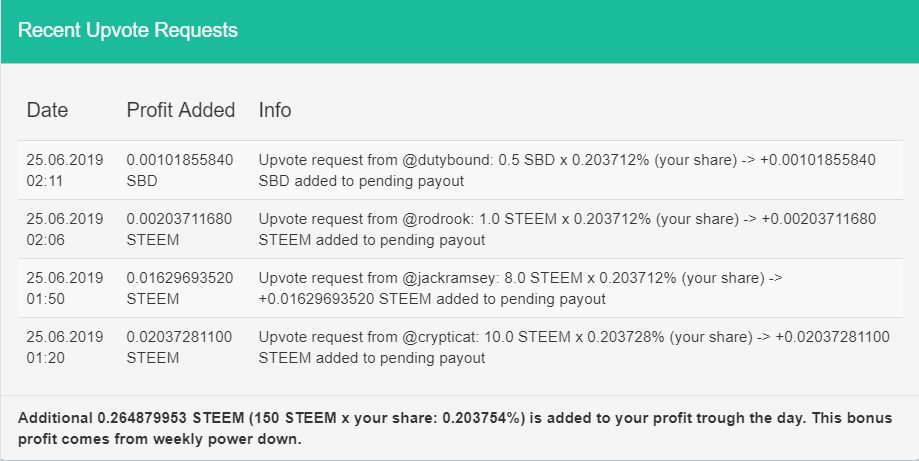Screen dimensions: 919x461
Task: Click the date 25.06.2019 01:20
Action: click(x=64, y=348)
